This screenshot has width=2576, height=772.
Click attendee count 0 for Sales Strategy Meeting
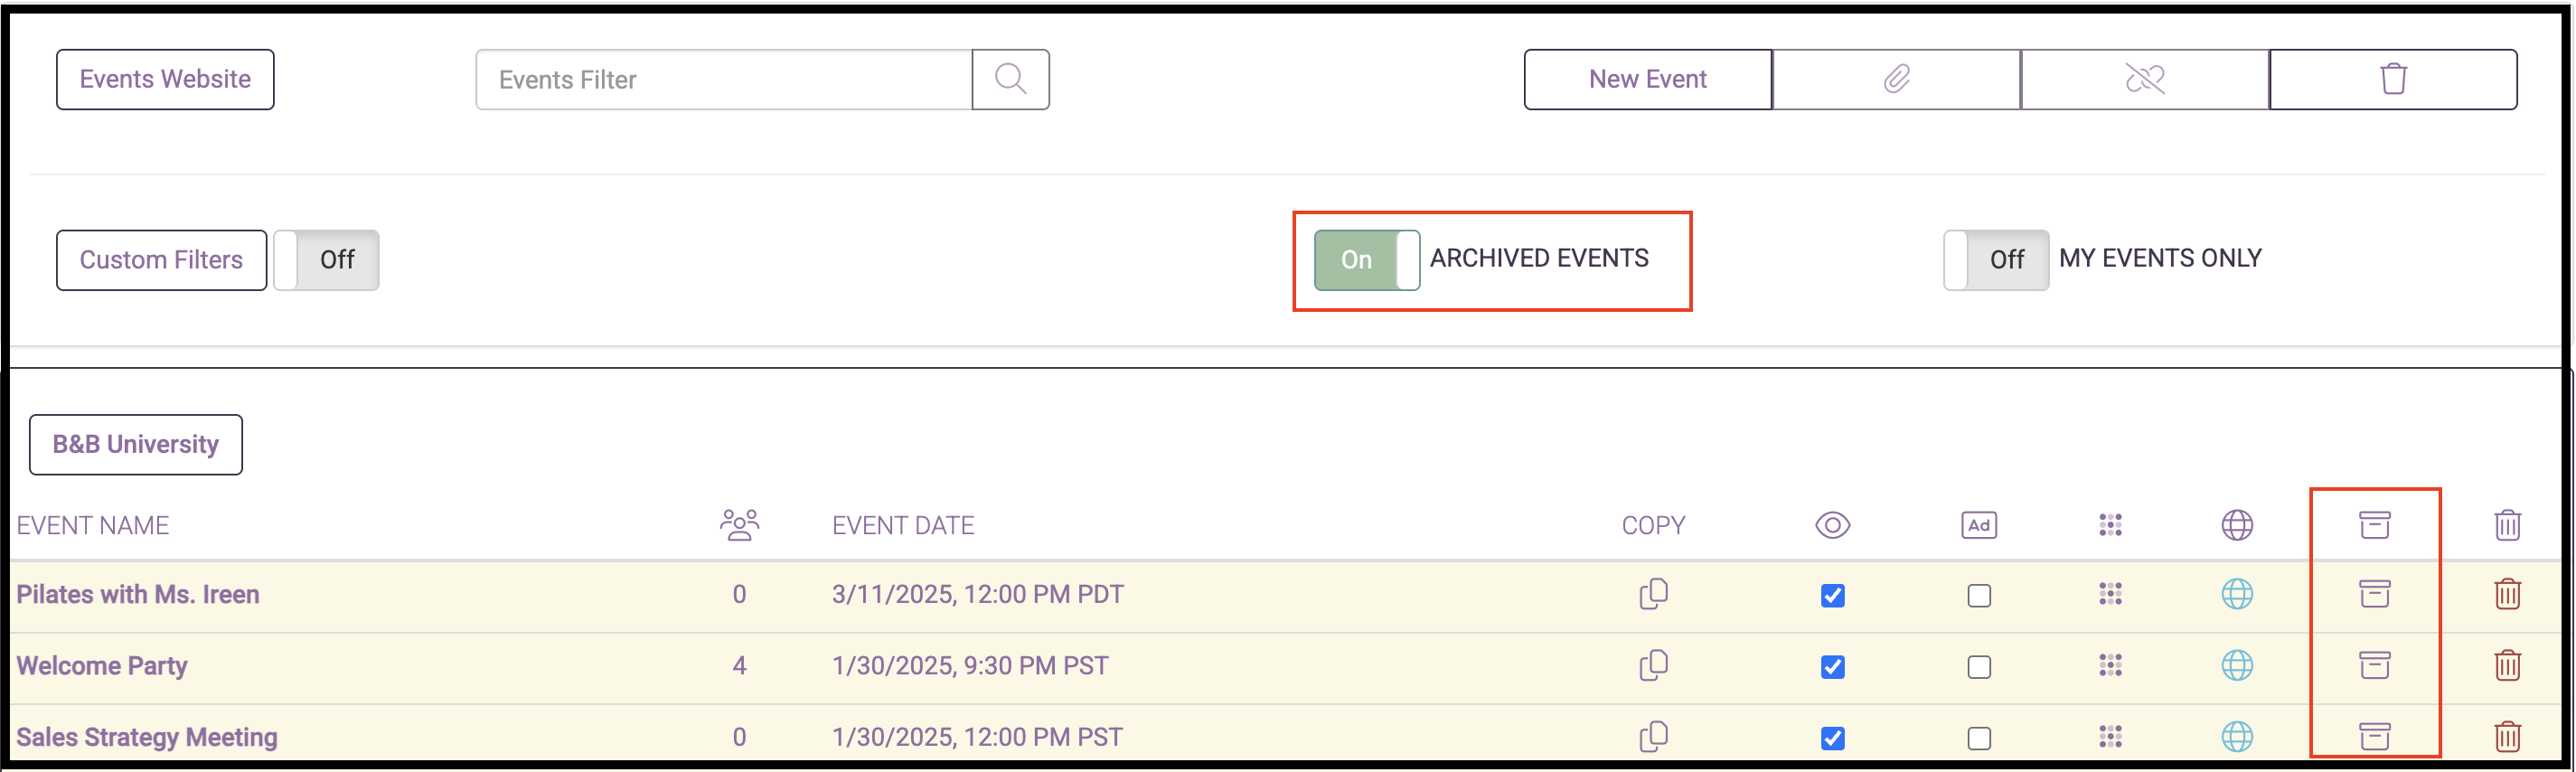pyautogui.click(x=739, y=737)
